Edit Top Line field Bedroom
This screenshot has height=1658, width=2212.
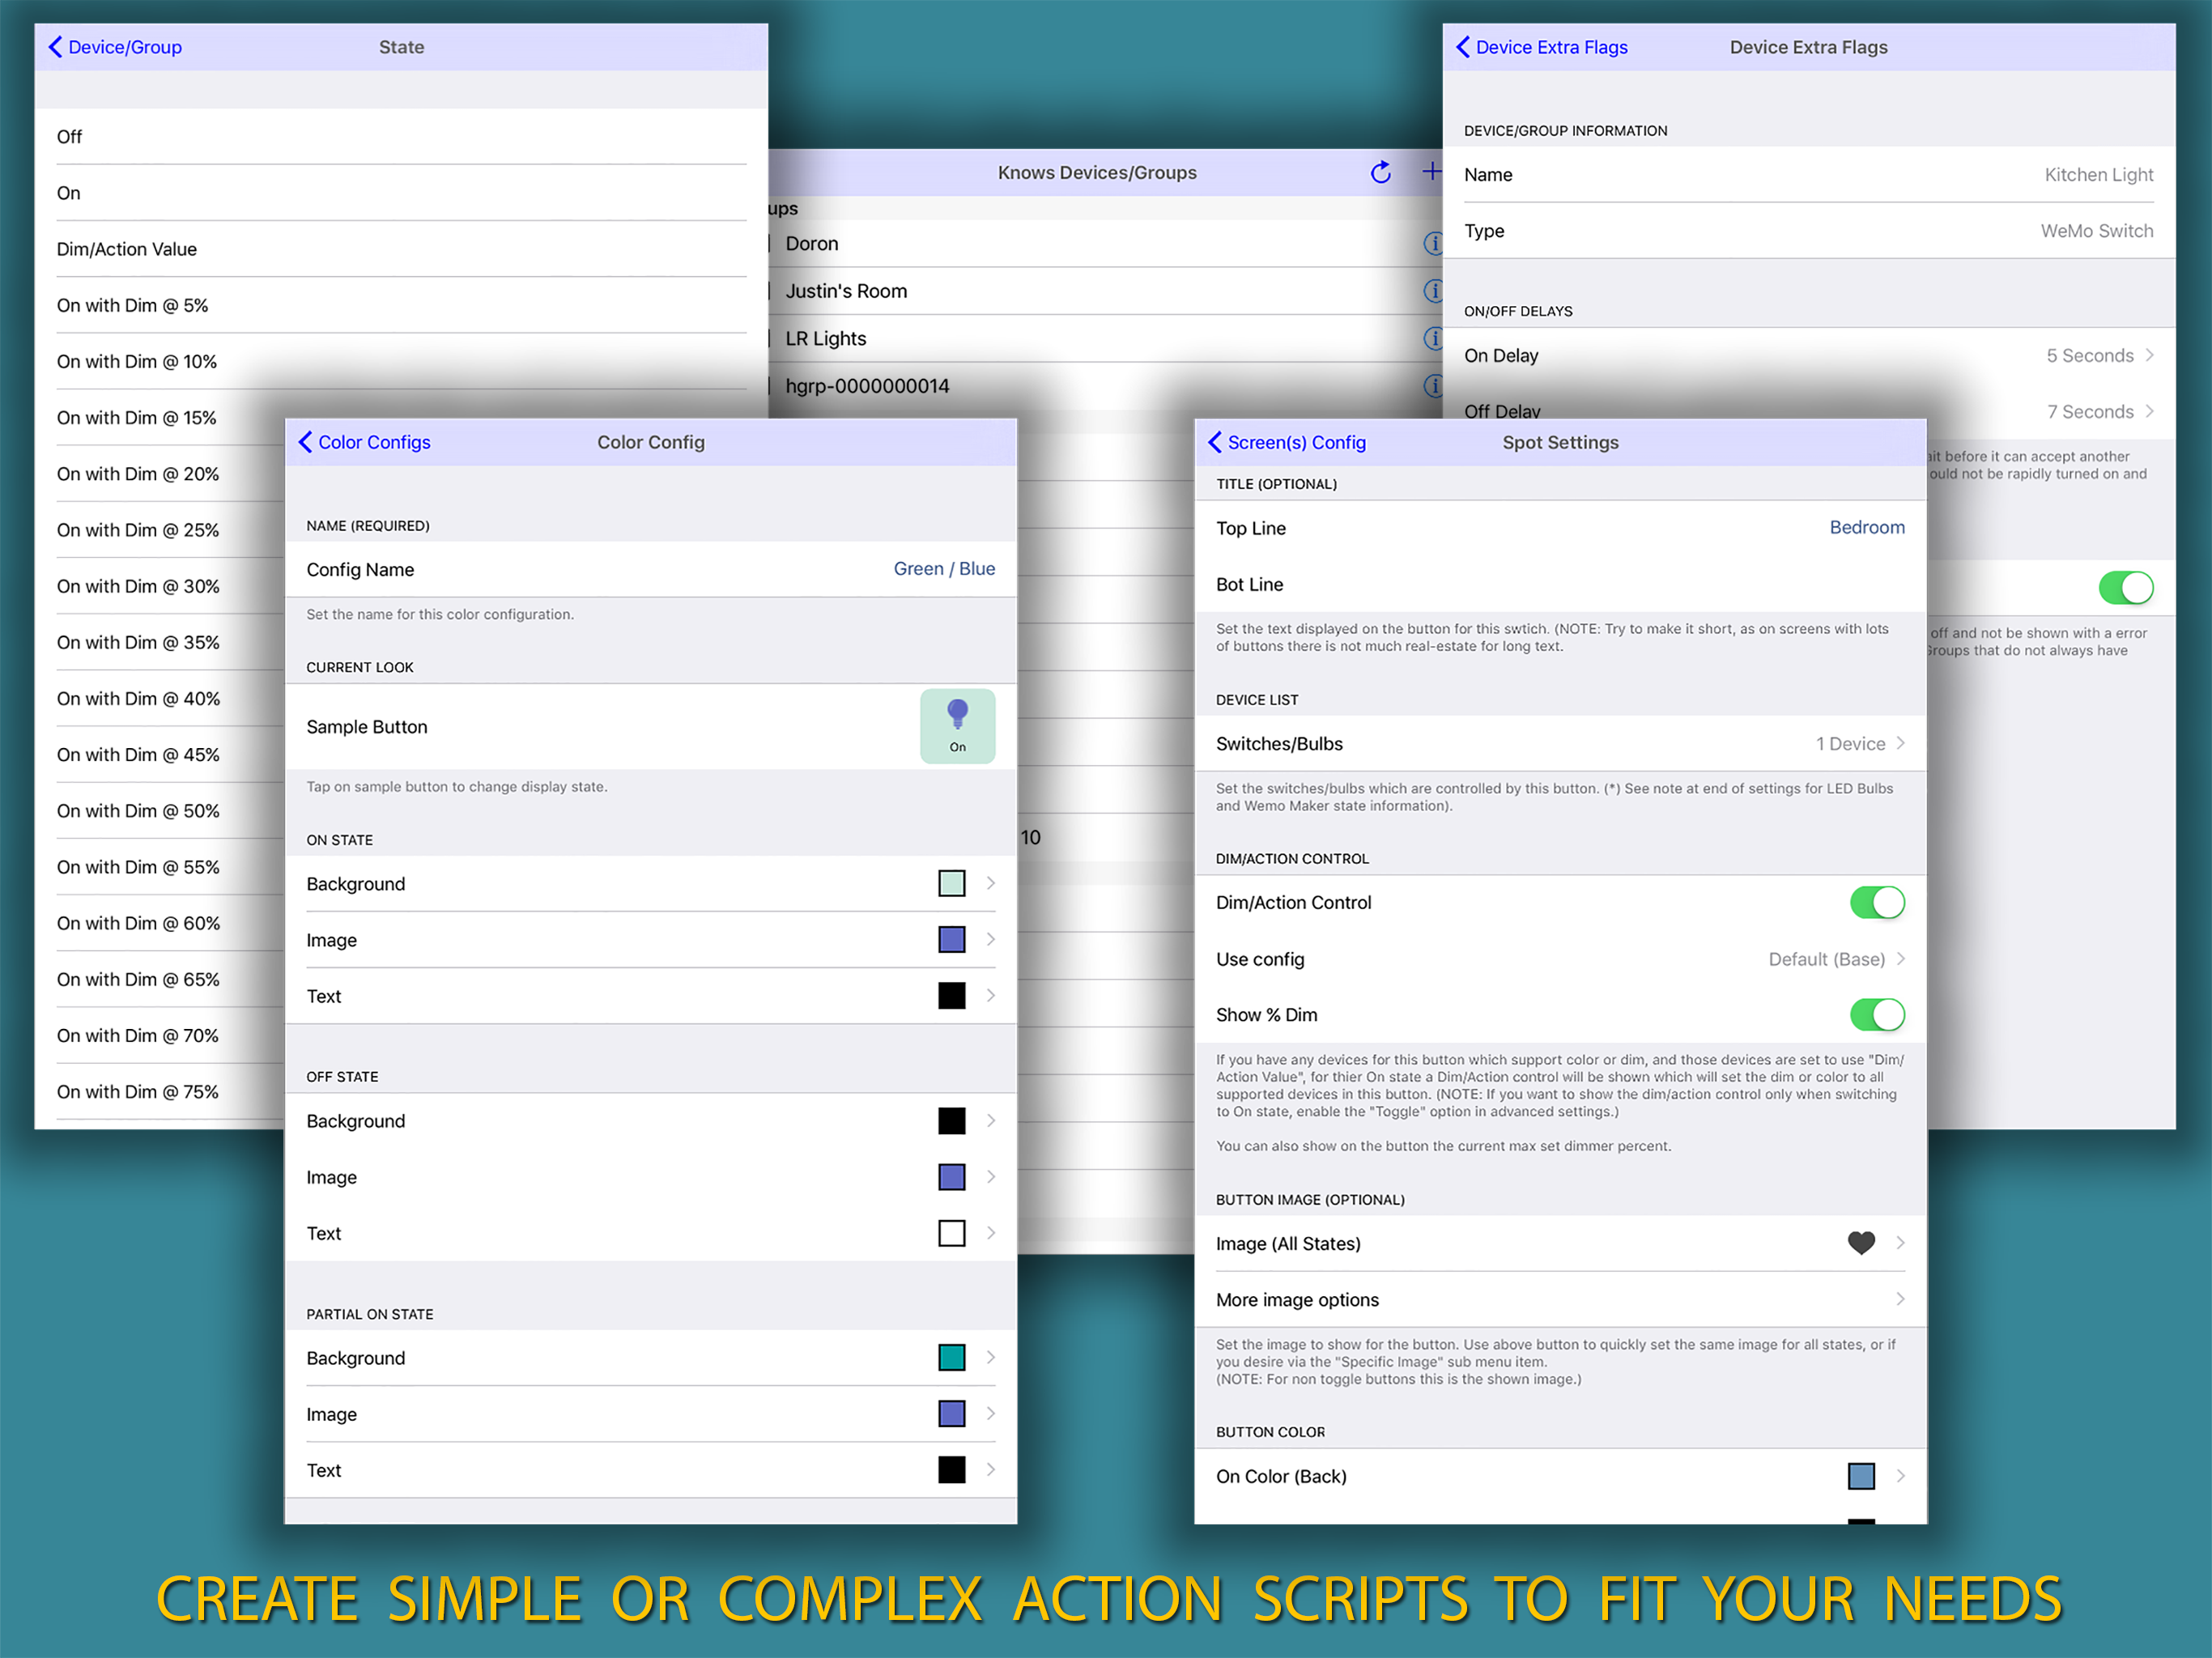point(1560,528)
